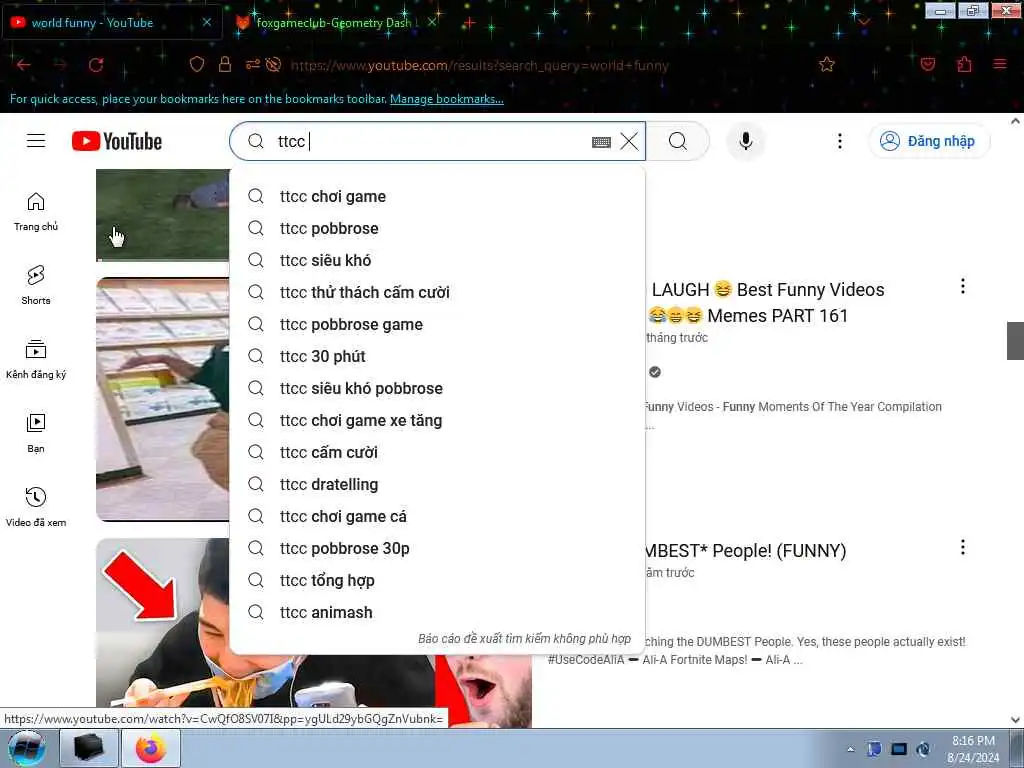
Task: Open YouTube settings three-dot menu
Action: 840,141
